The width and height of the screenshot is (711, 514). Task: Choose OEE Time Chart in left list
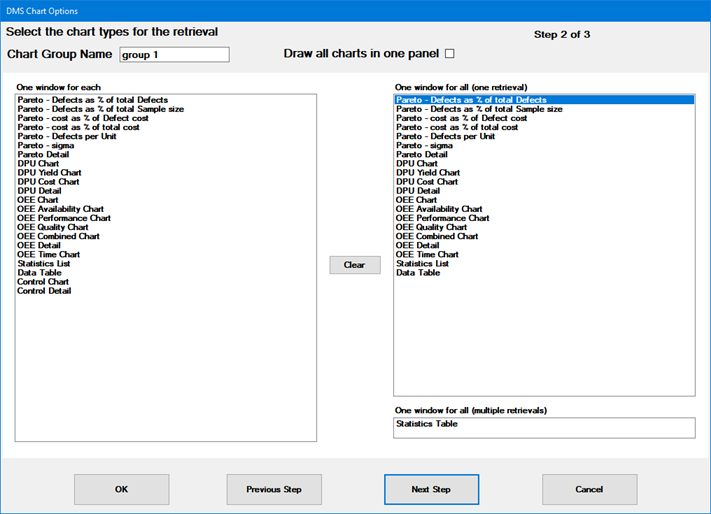click(49, 254)
